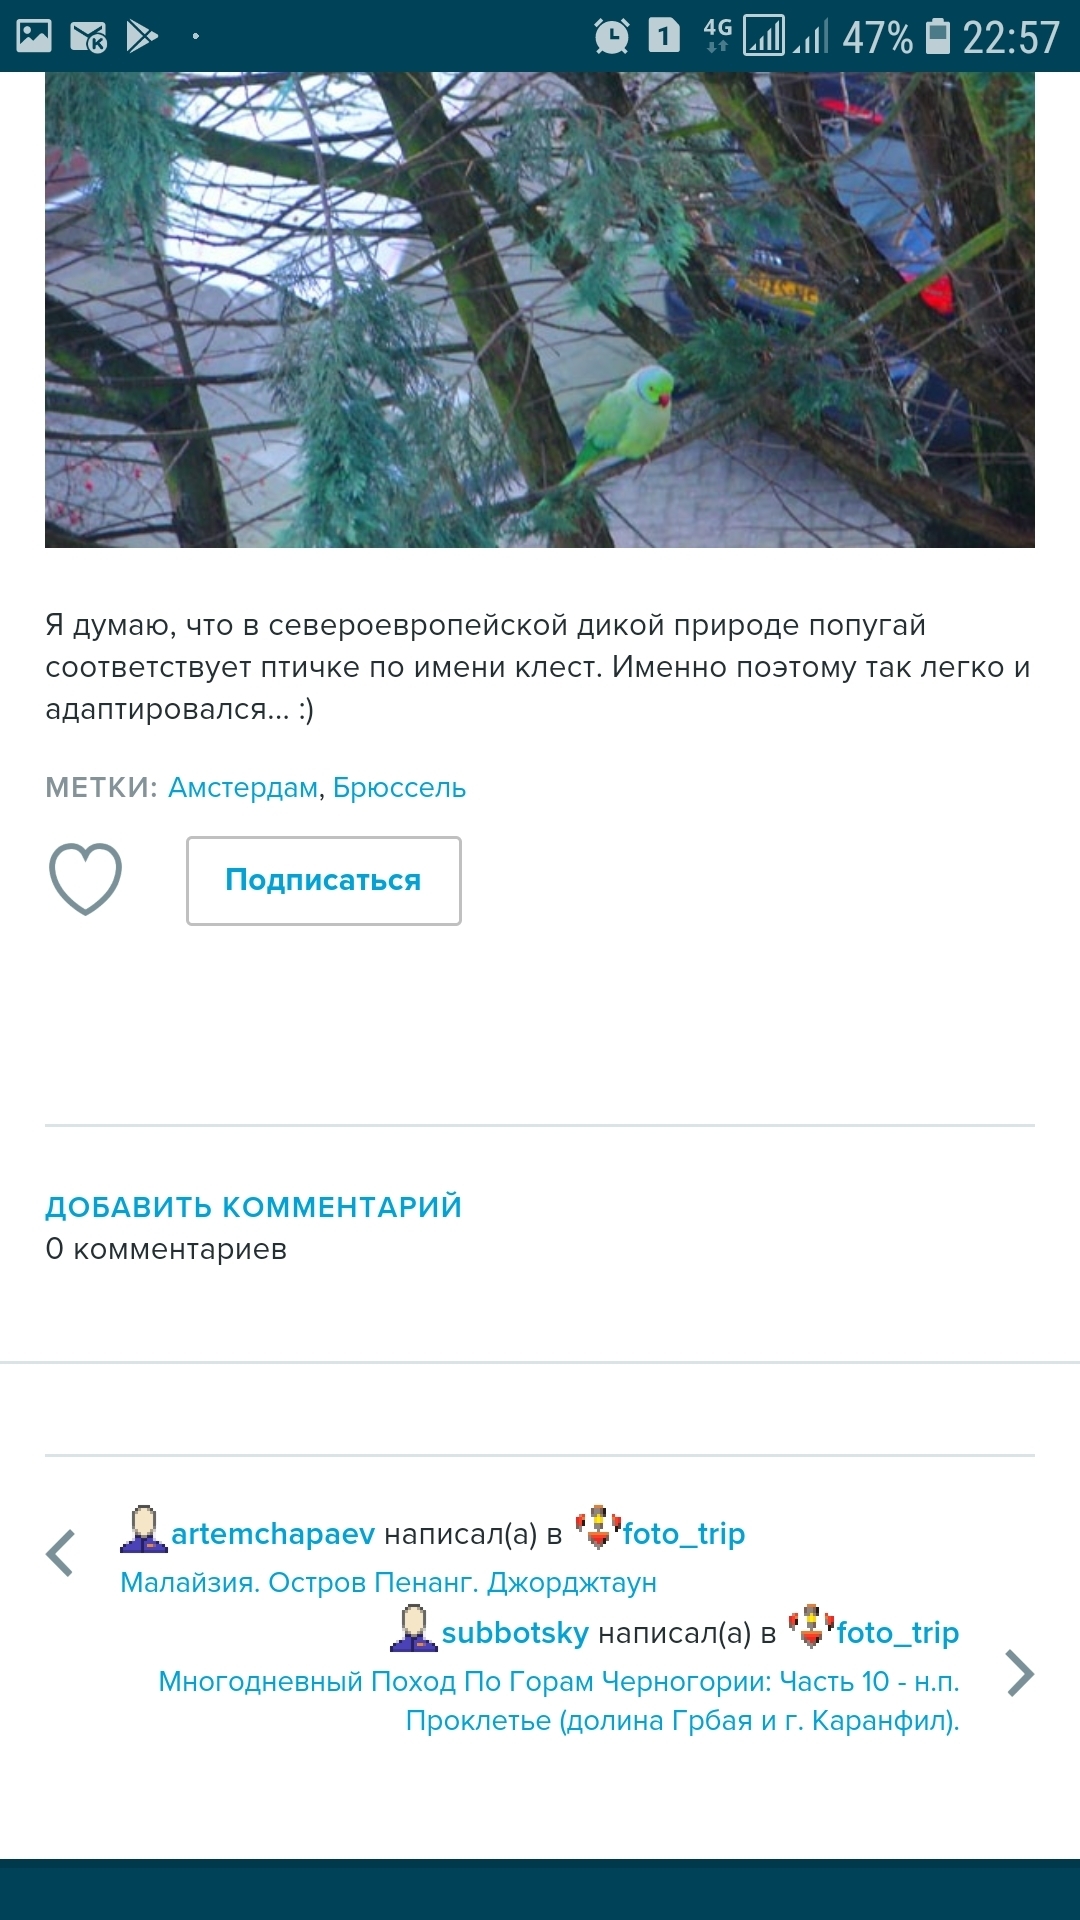Tap the Play Store notification icon
This screenshot has height=1920, width=1080.
click(142, 37)
